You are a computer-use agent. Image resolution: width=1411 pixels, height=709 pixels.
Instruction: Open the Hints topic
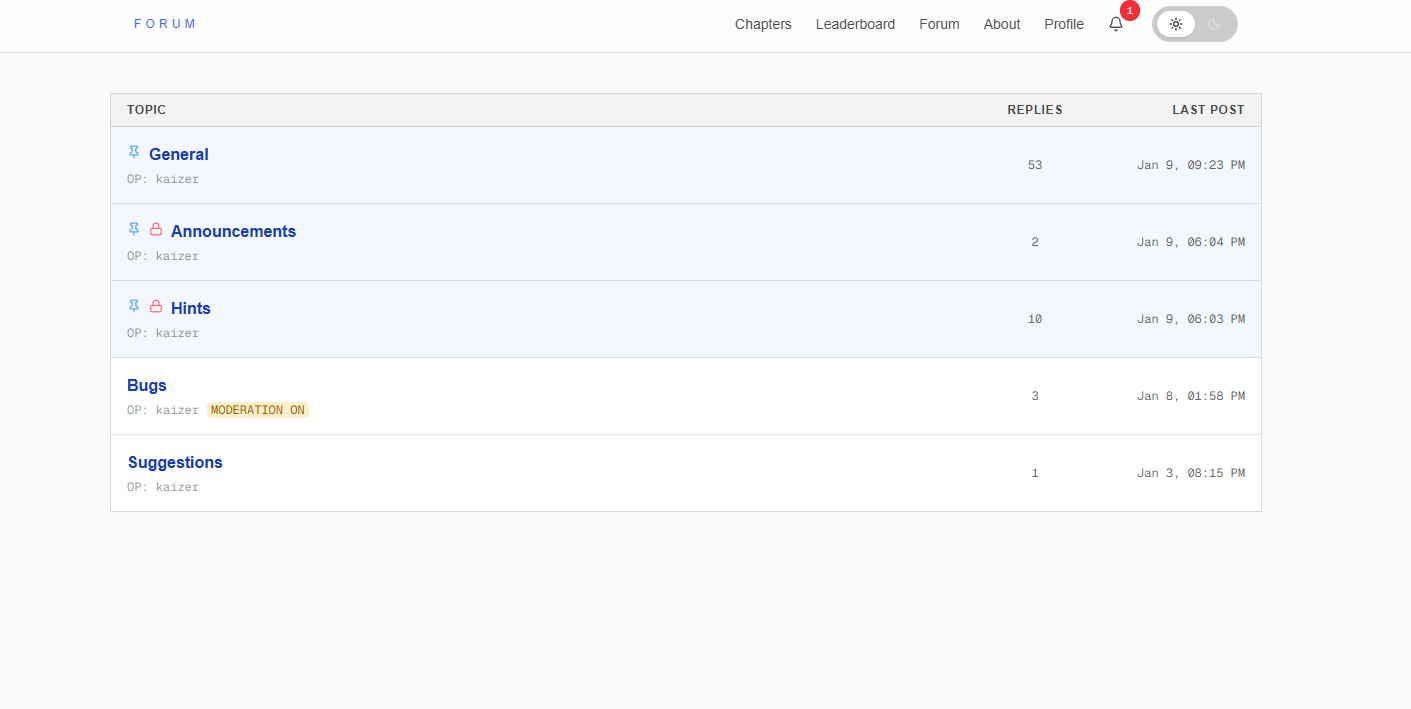point(190,308)
